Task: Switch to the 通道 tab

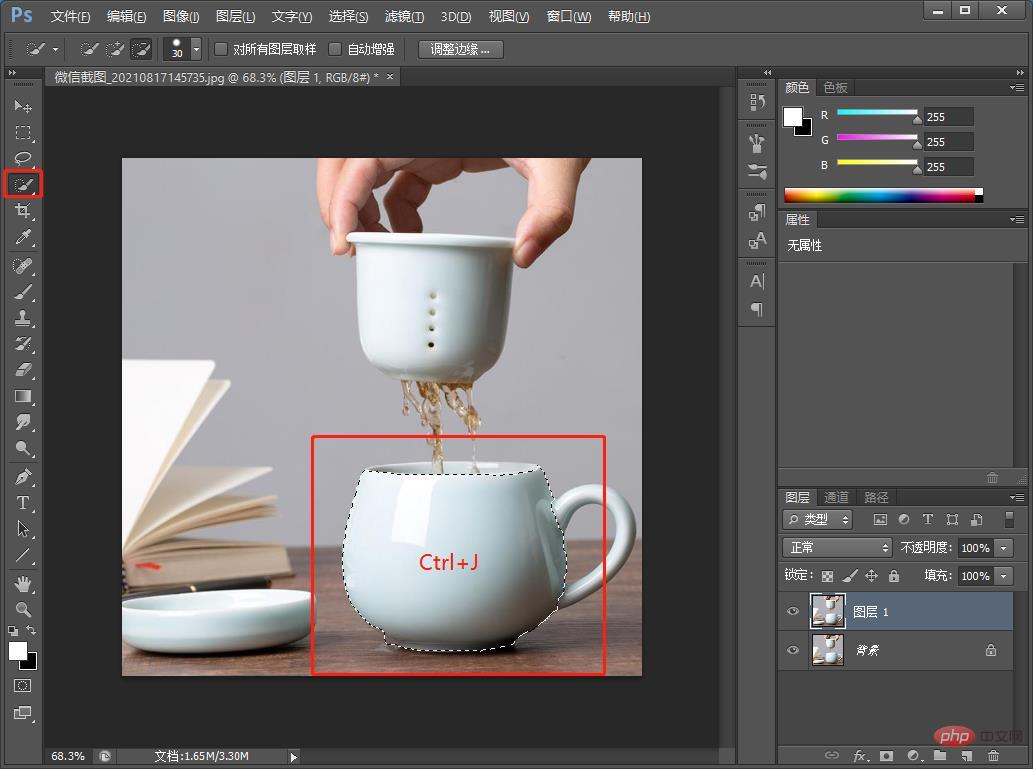Action: tap(836, 498)
